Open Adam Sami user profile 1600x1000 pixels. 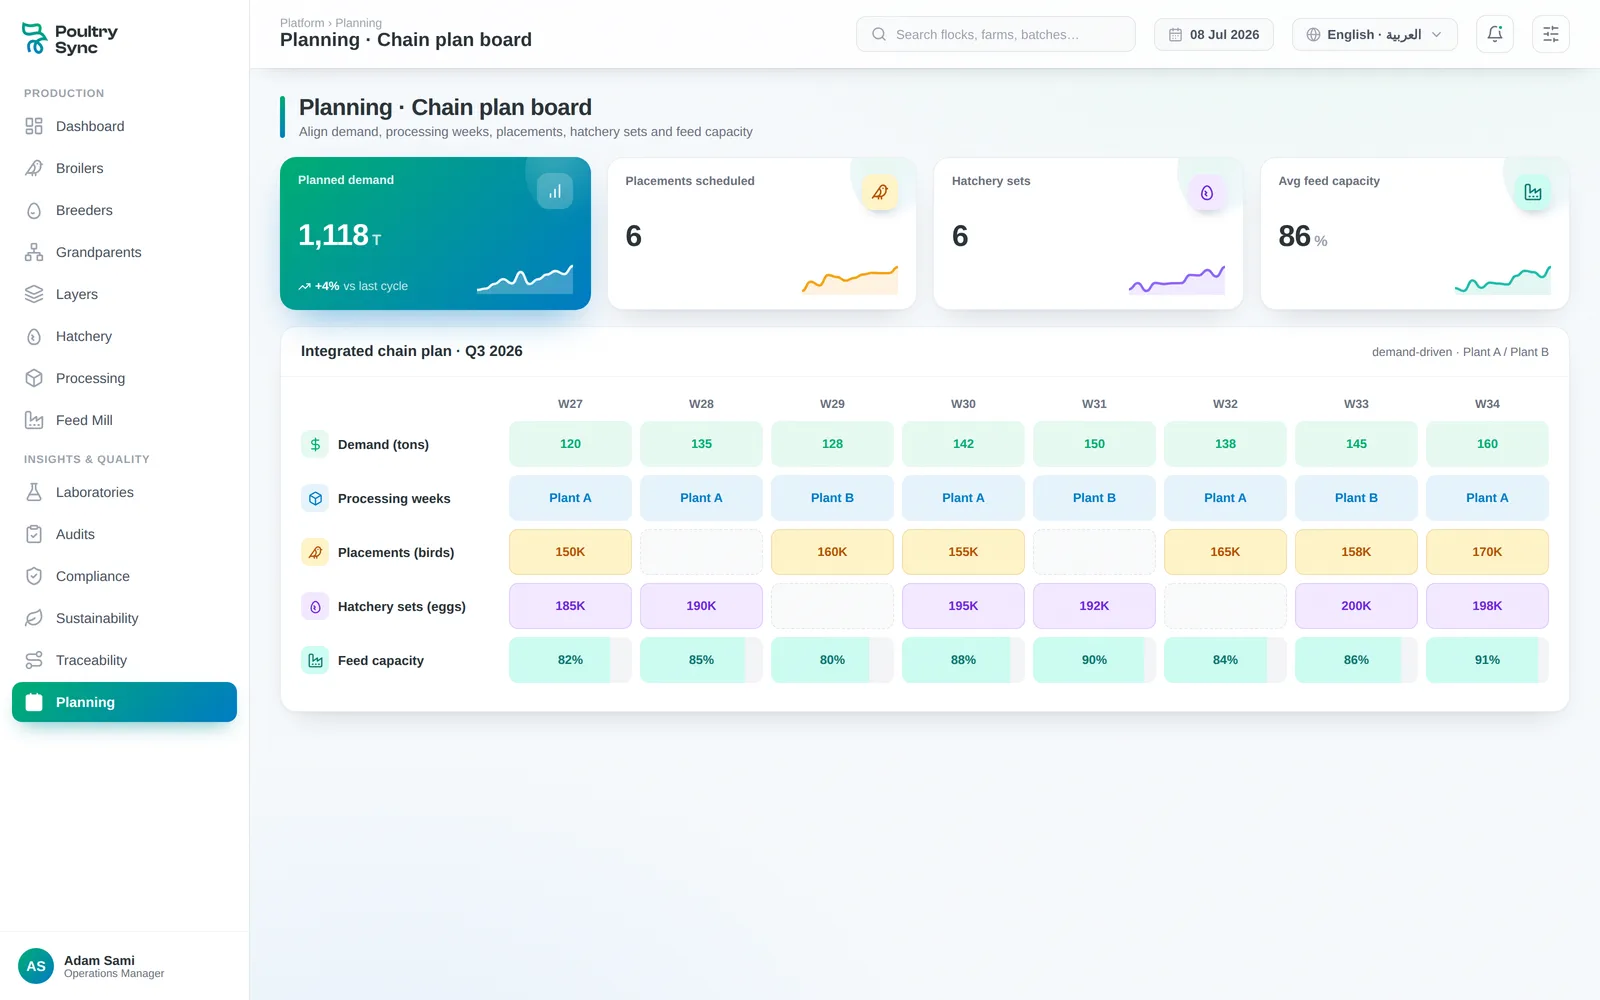click(x=124, y=966)
